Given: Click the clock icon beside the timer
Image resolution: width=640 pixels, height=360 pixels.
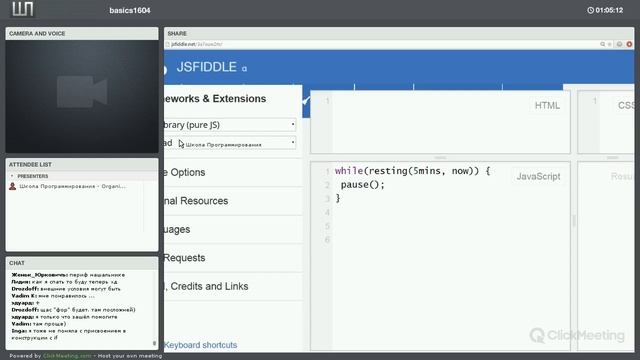Looking at the screenshot, I should (x=590, y=10).
